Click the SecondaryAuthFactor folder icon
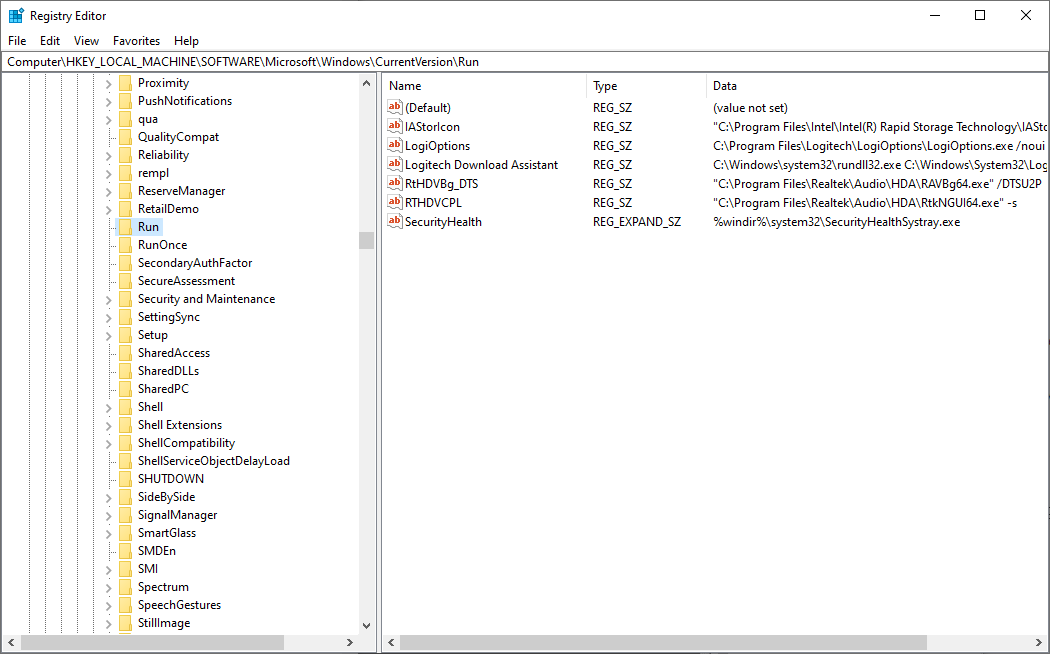 coord(125,263)
